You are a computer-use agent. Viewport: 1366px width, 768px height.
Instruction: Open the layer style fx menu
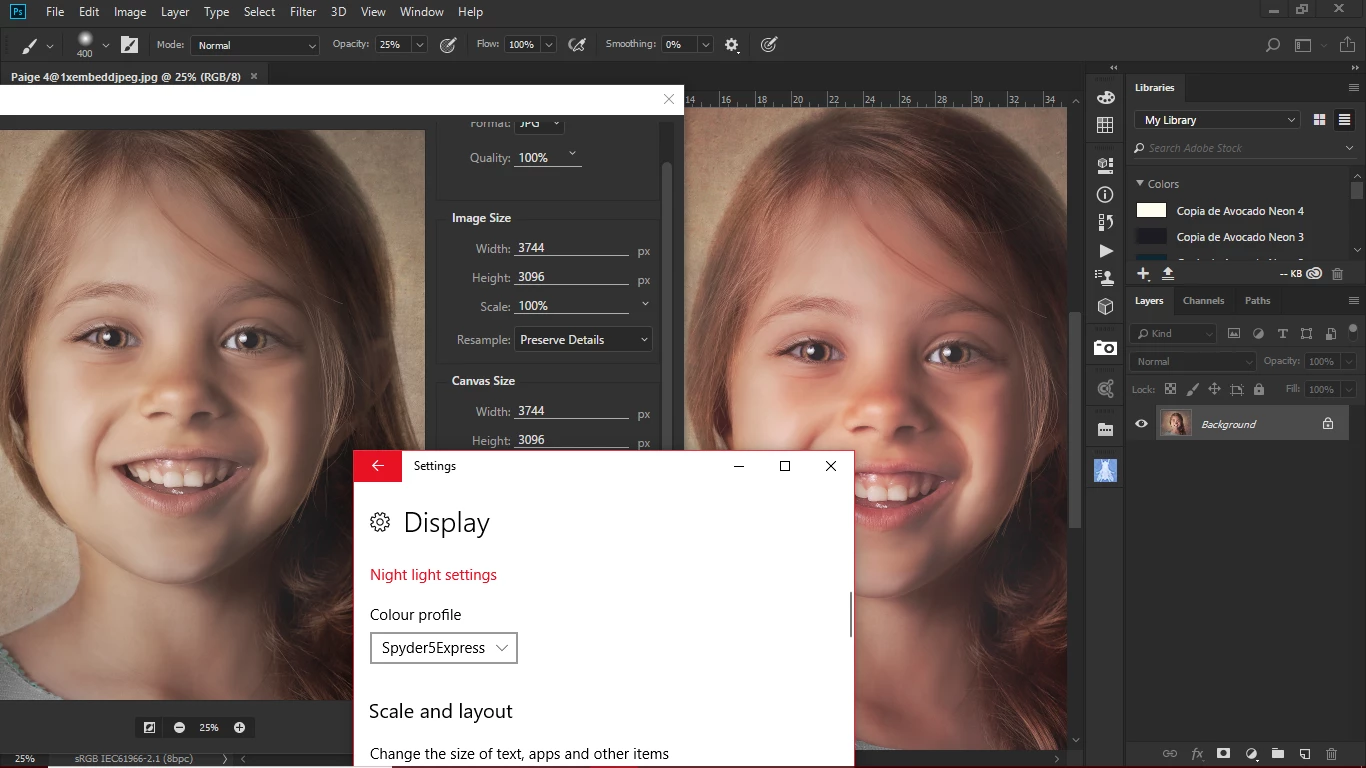[1197, 753]
